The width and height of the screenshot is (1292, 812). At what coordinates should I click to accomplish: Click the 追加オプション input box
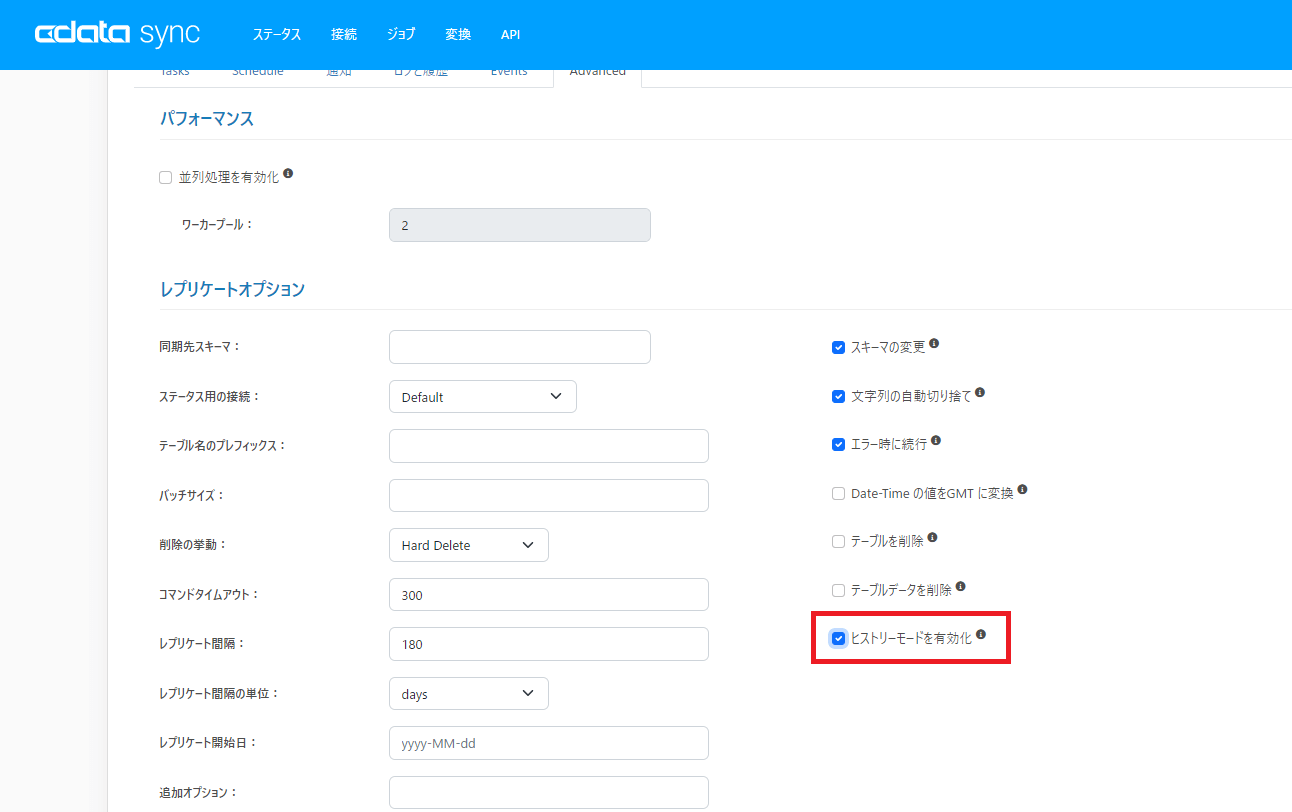point(549,792)
